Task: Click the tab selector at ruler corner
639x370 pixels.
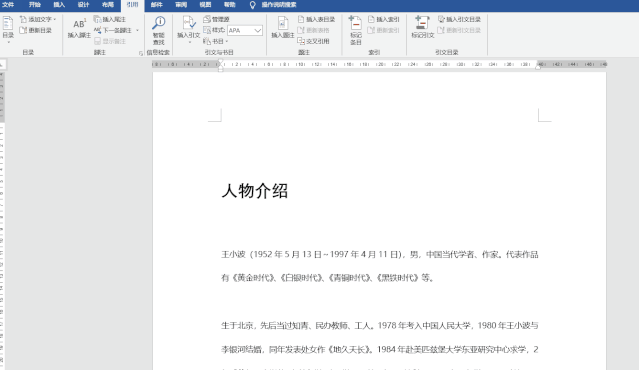Action: coord(2,64)
